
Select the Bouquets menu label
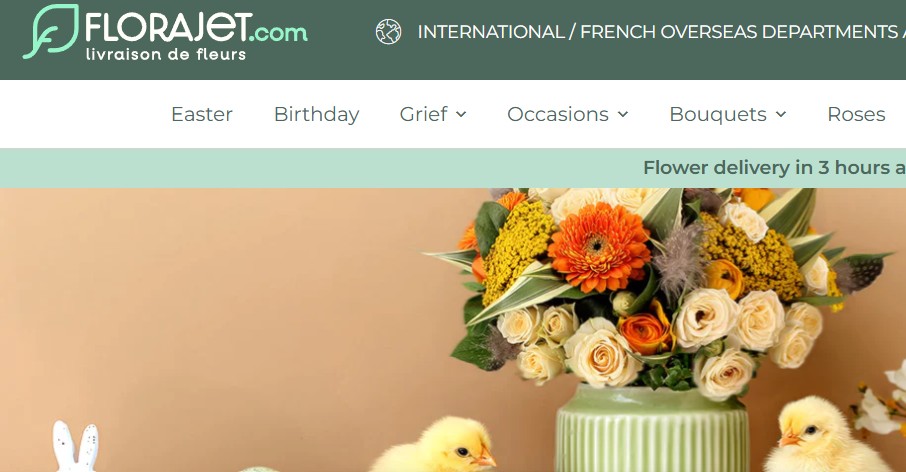[718, 114]
